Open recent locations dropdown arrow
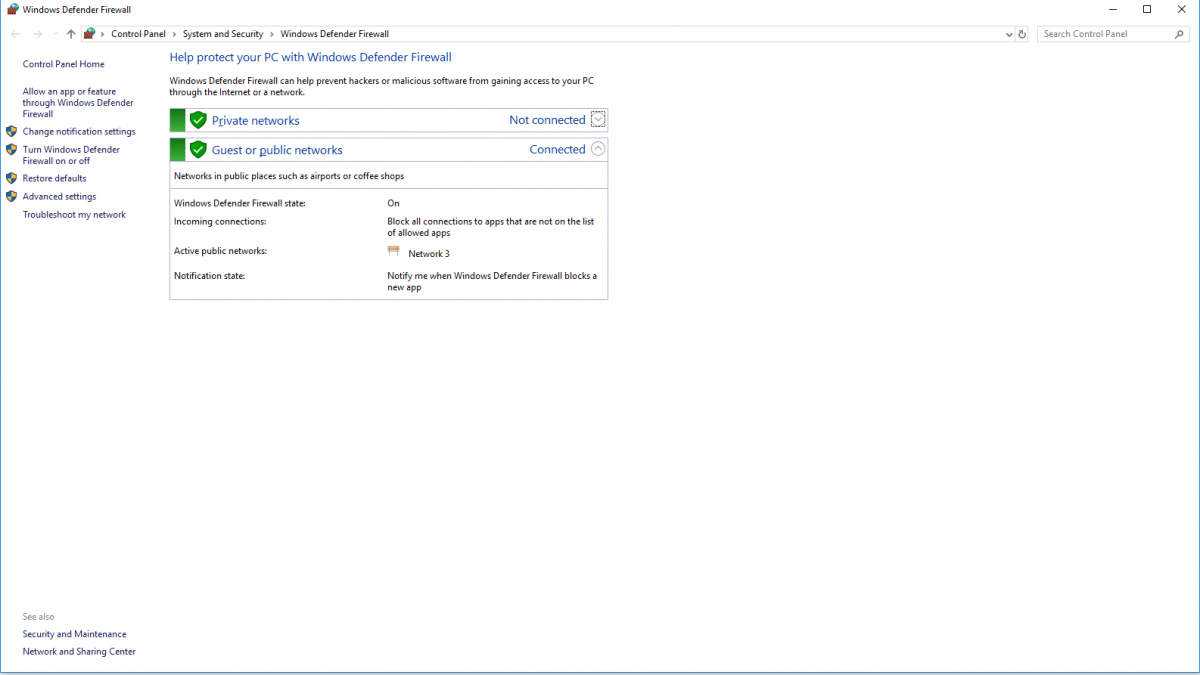This screenshot has width=1200, height=675. 54,34
